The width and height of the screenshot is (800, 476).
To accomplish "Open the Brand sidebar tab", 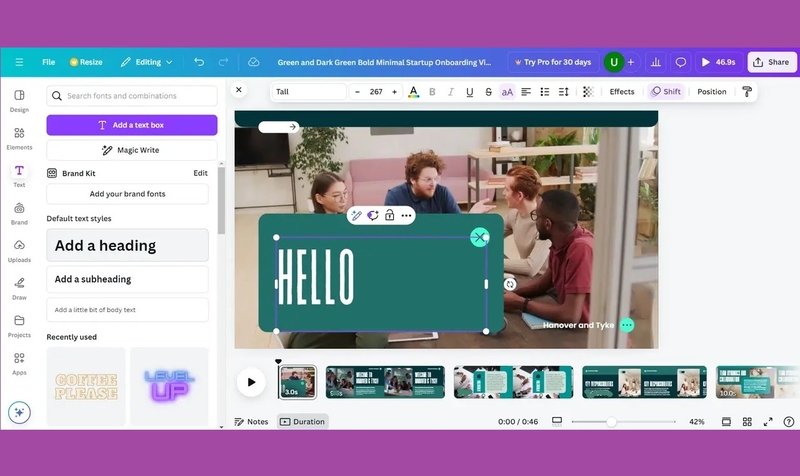I will click(x=19, y=213).
